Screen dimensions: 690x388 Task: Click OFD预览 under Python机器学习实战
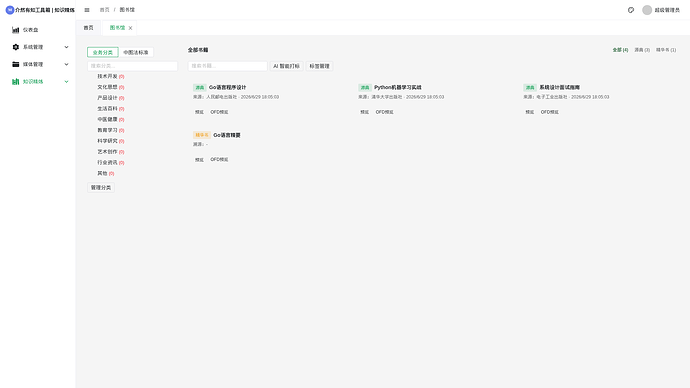click(x=384, y=112)
